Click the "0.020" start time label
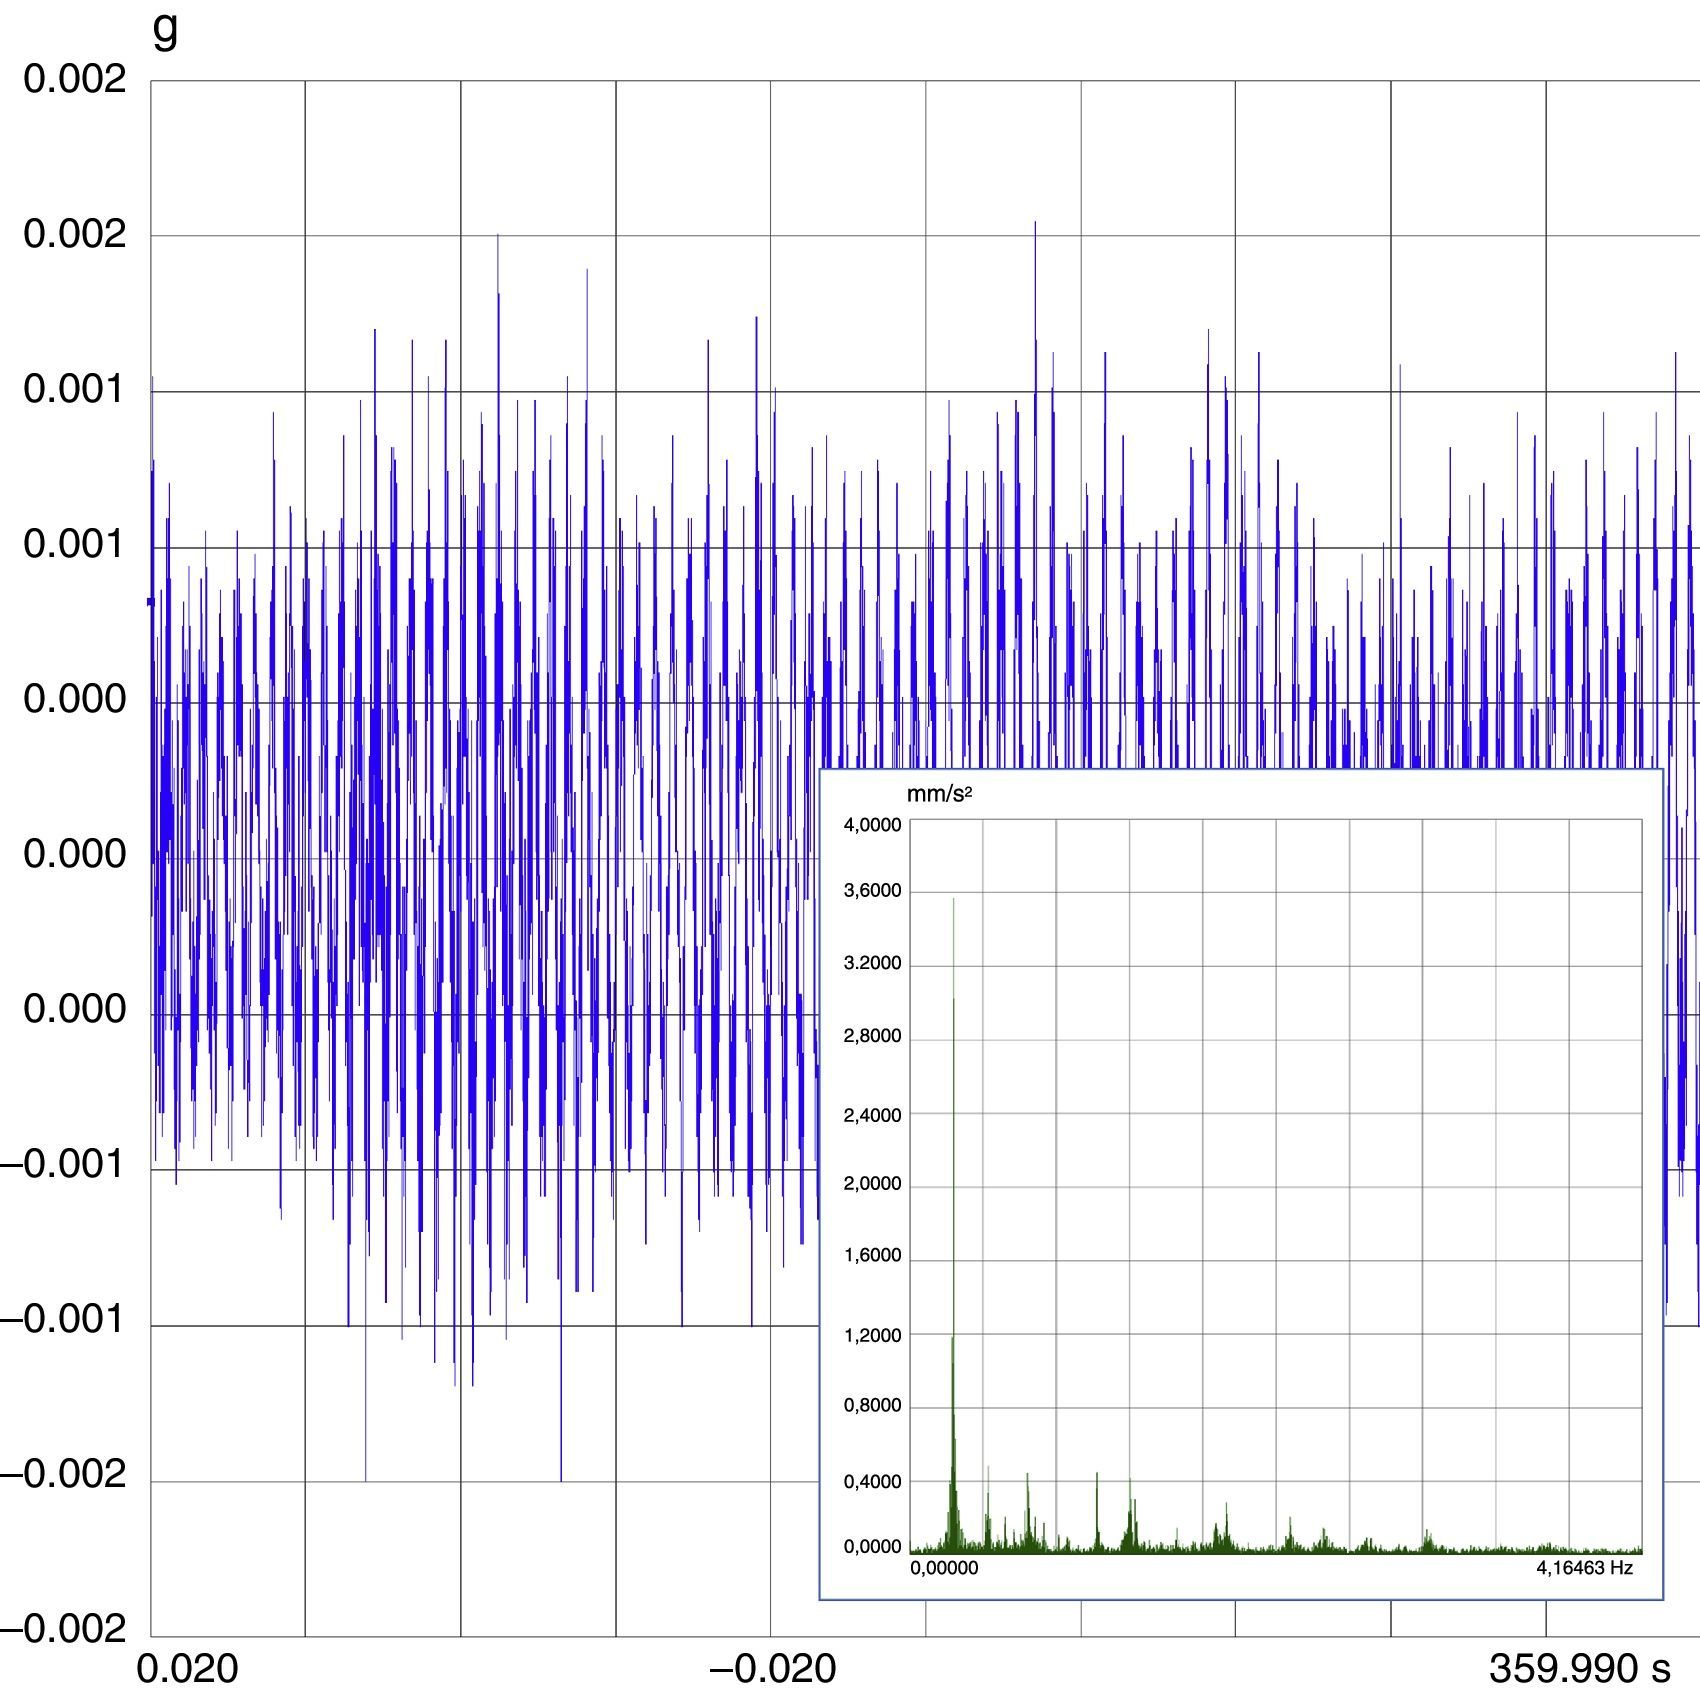Viewport: 1700px width, 1691px height. click(x=187, y=1669)
